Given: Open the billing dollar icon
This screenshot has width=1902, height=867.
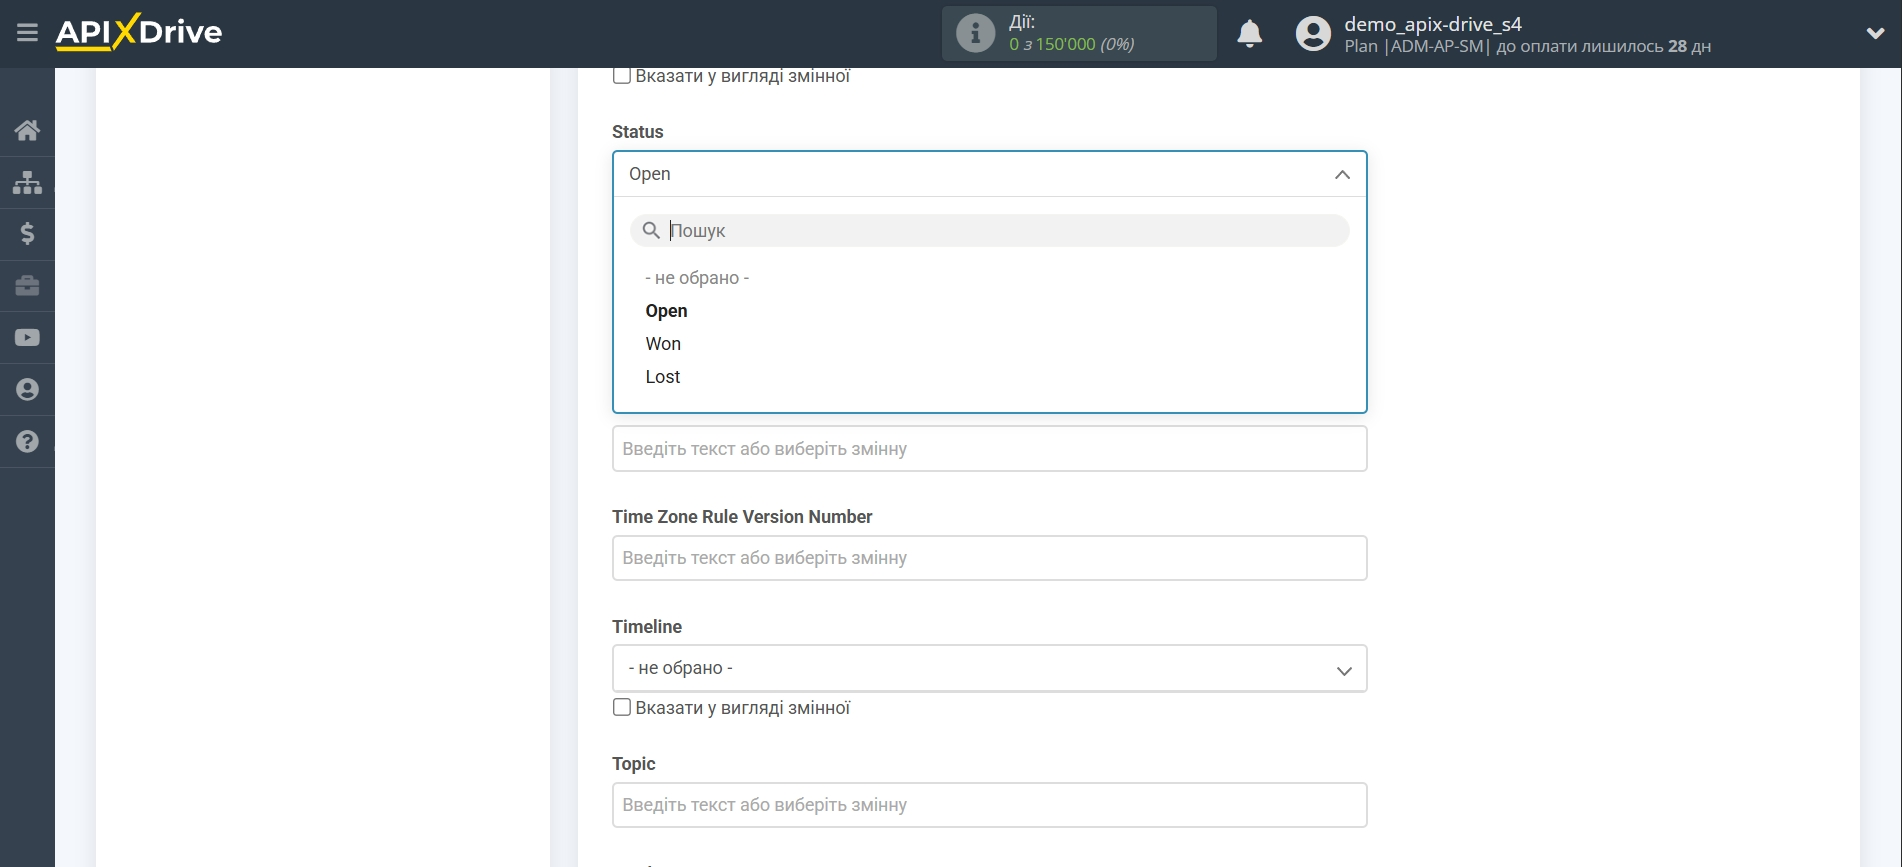Looking at the screenshot, I should pos(27,234).
